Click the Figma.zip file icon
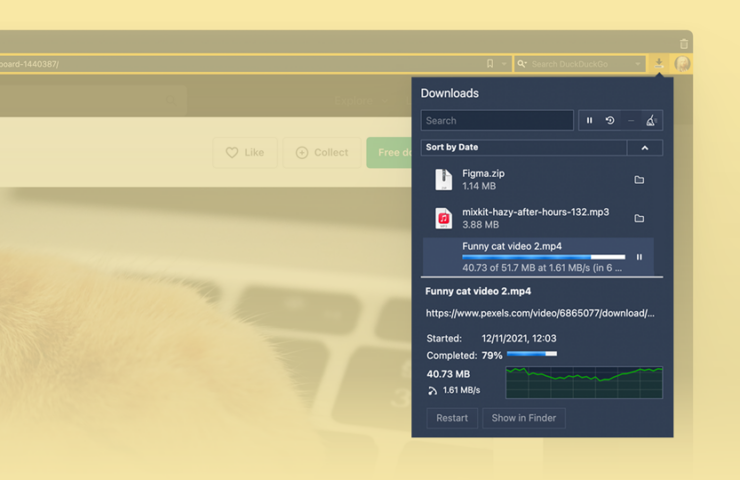This screenshot has height=480, width=740. (x=443, y=180)
